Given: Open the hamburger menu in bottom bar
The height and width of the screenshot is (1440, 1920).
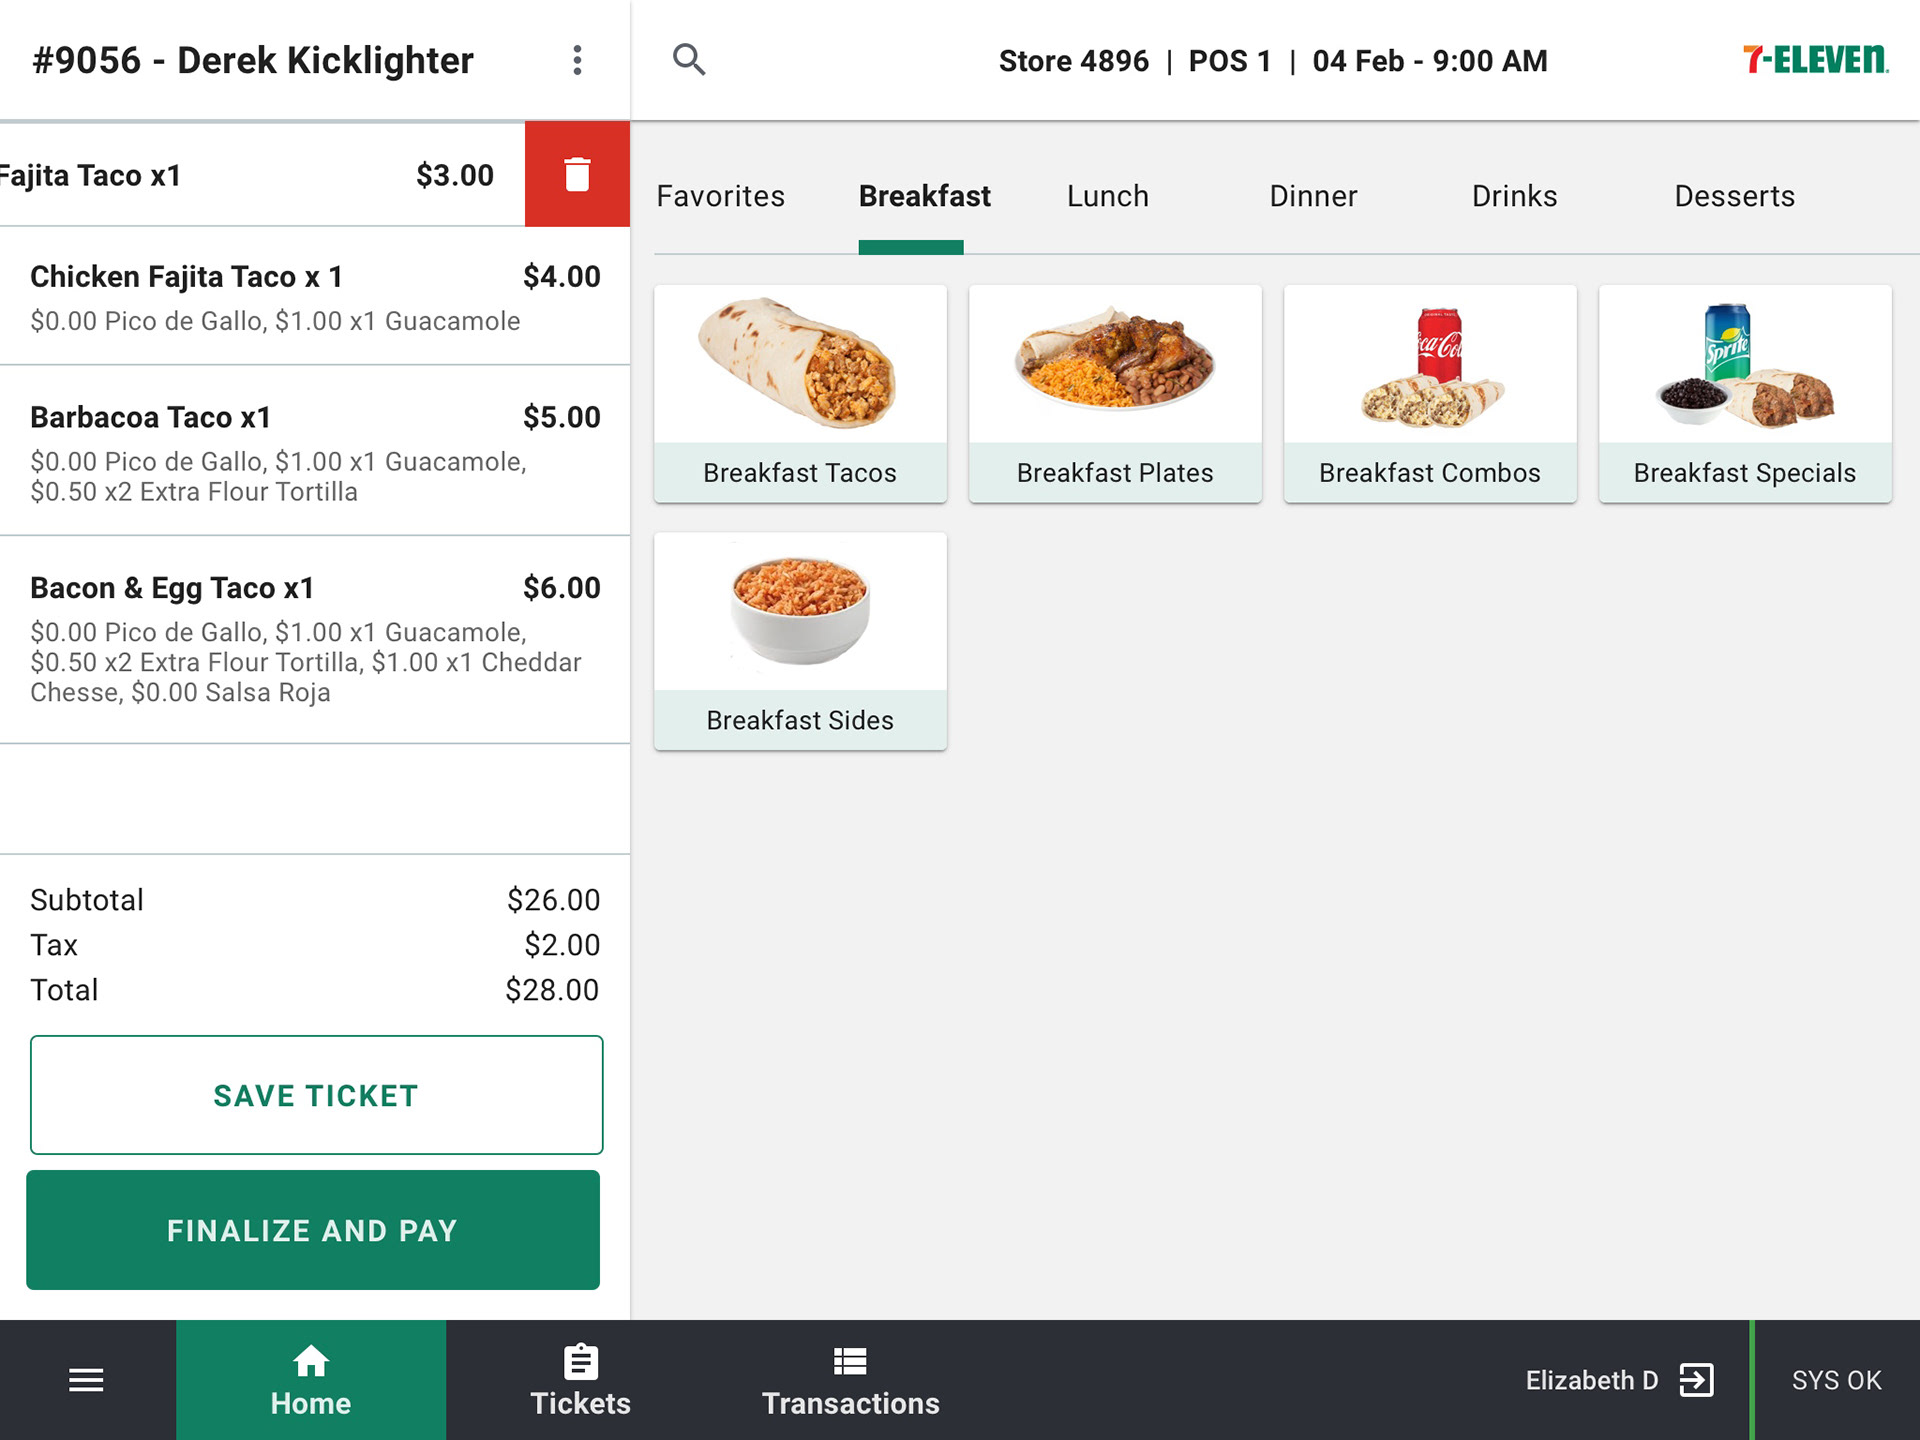Looking at the screenshot, I should coord(86,1380).
